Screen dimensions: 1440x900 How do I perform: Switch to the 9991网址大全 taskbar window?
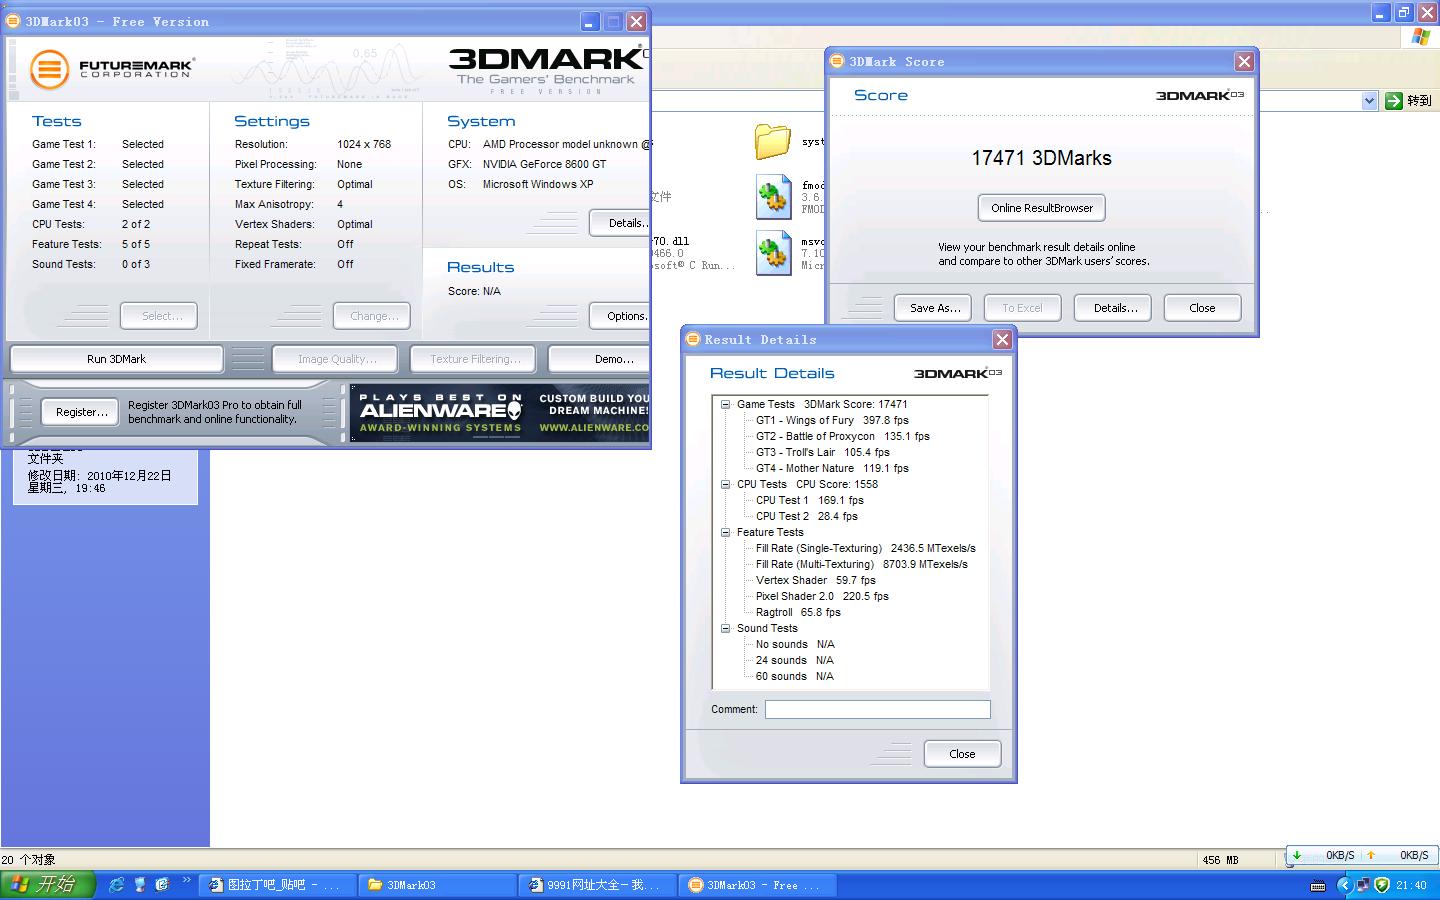[598, 885]
